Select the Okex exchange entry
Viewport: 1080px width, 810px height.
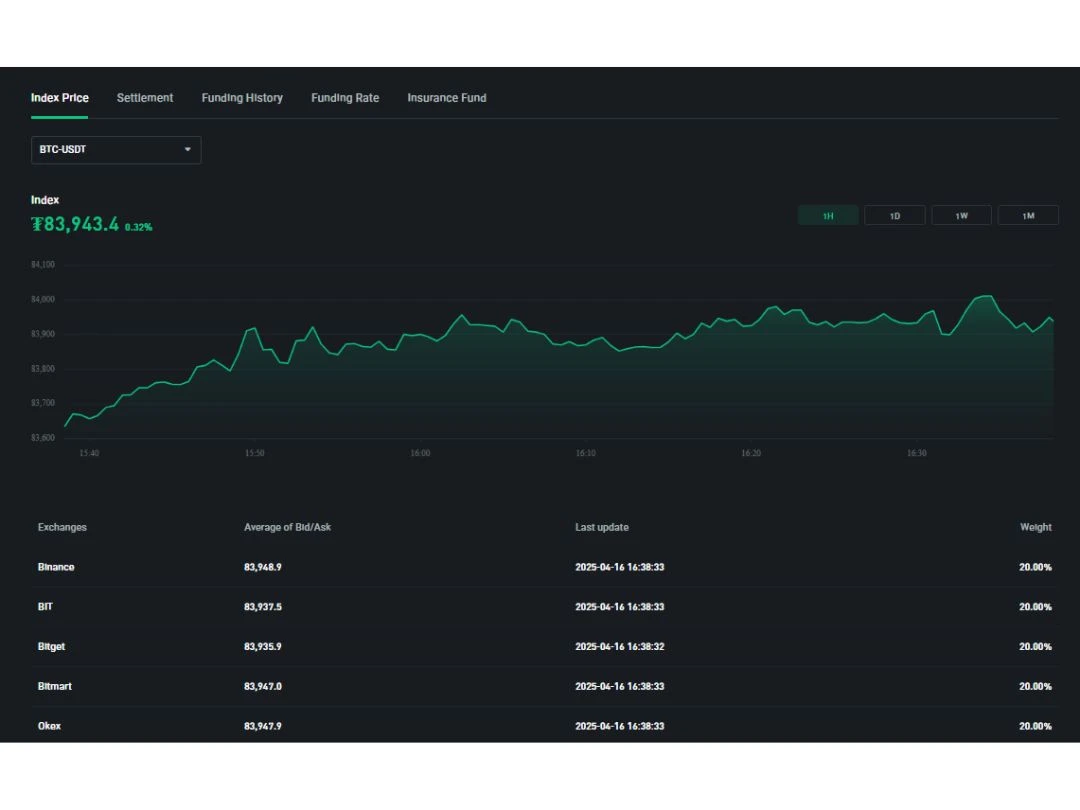click(49, 726)
